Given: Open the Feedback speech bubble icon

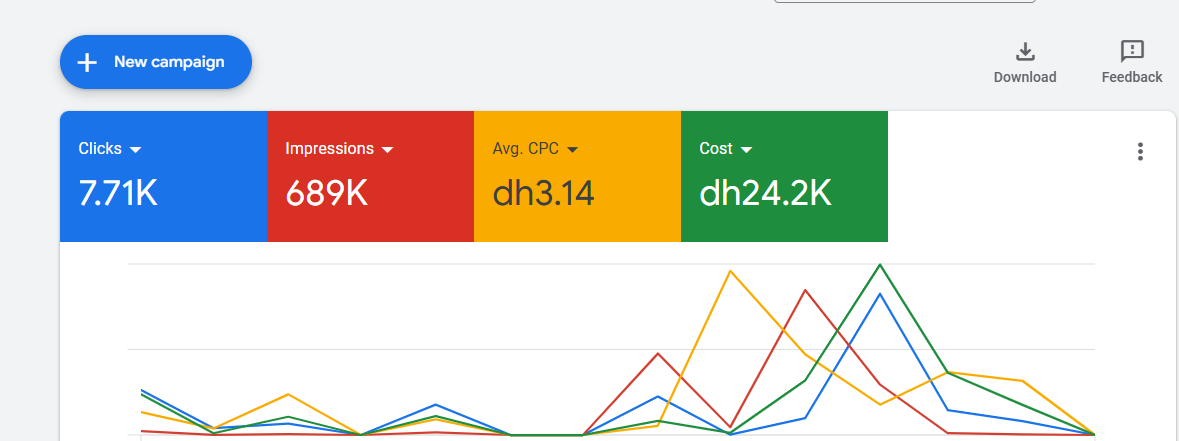Looking at the screenshot, I should [x=1132, y=52].
